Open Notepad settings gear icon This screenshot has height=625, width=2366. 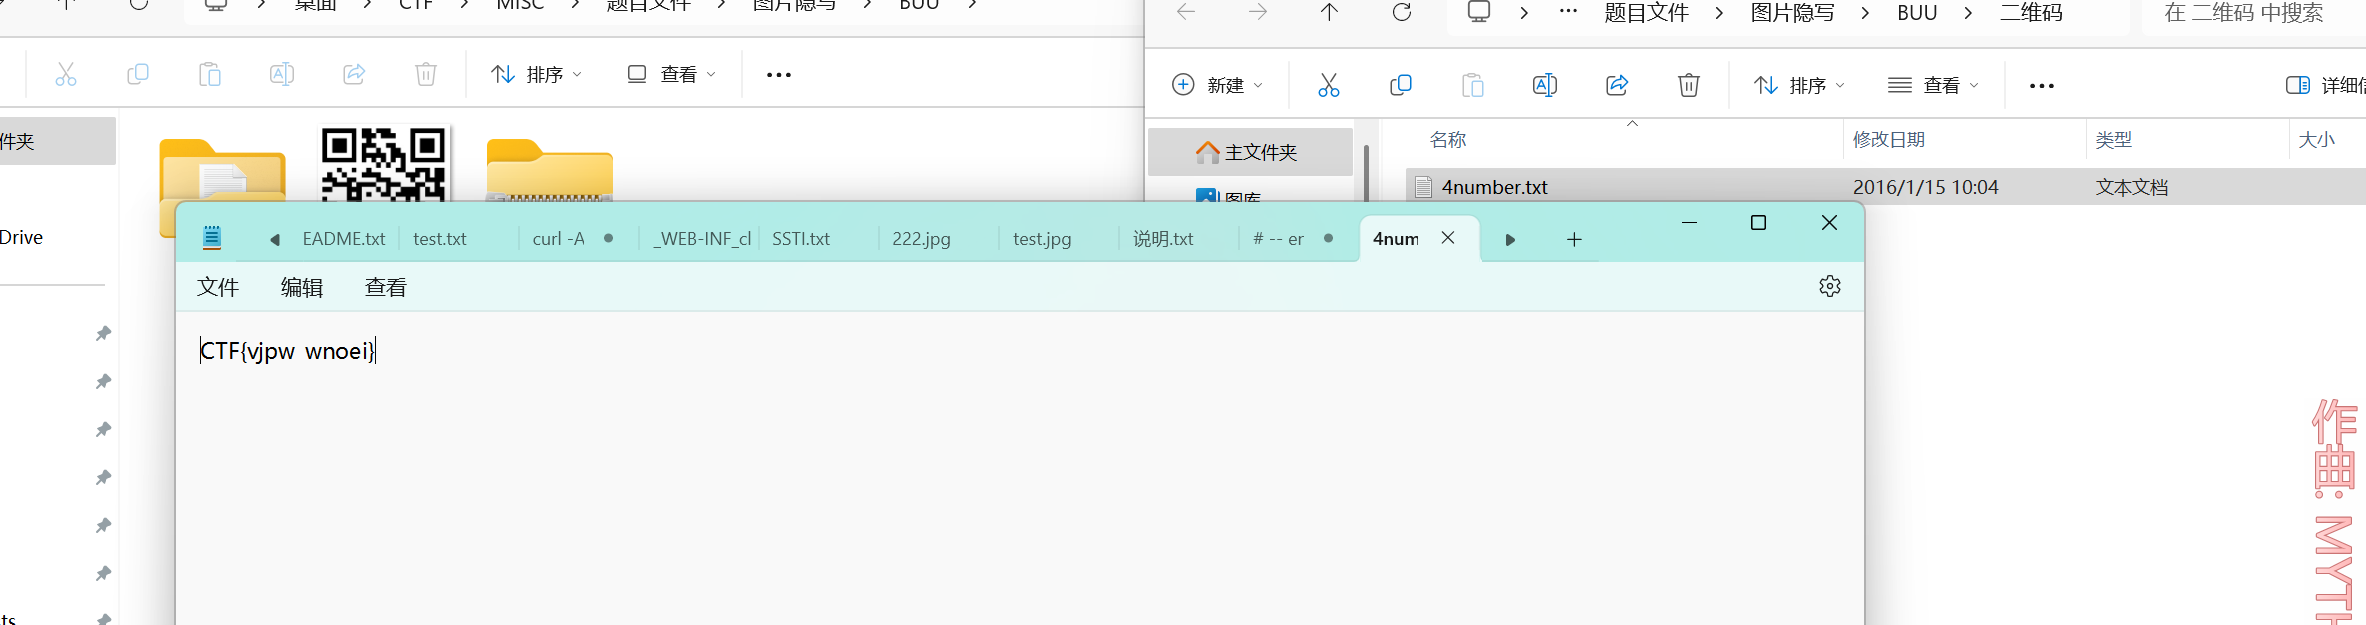click(1829, 286)
